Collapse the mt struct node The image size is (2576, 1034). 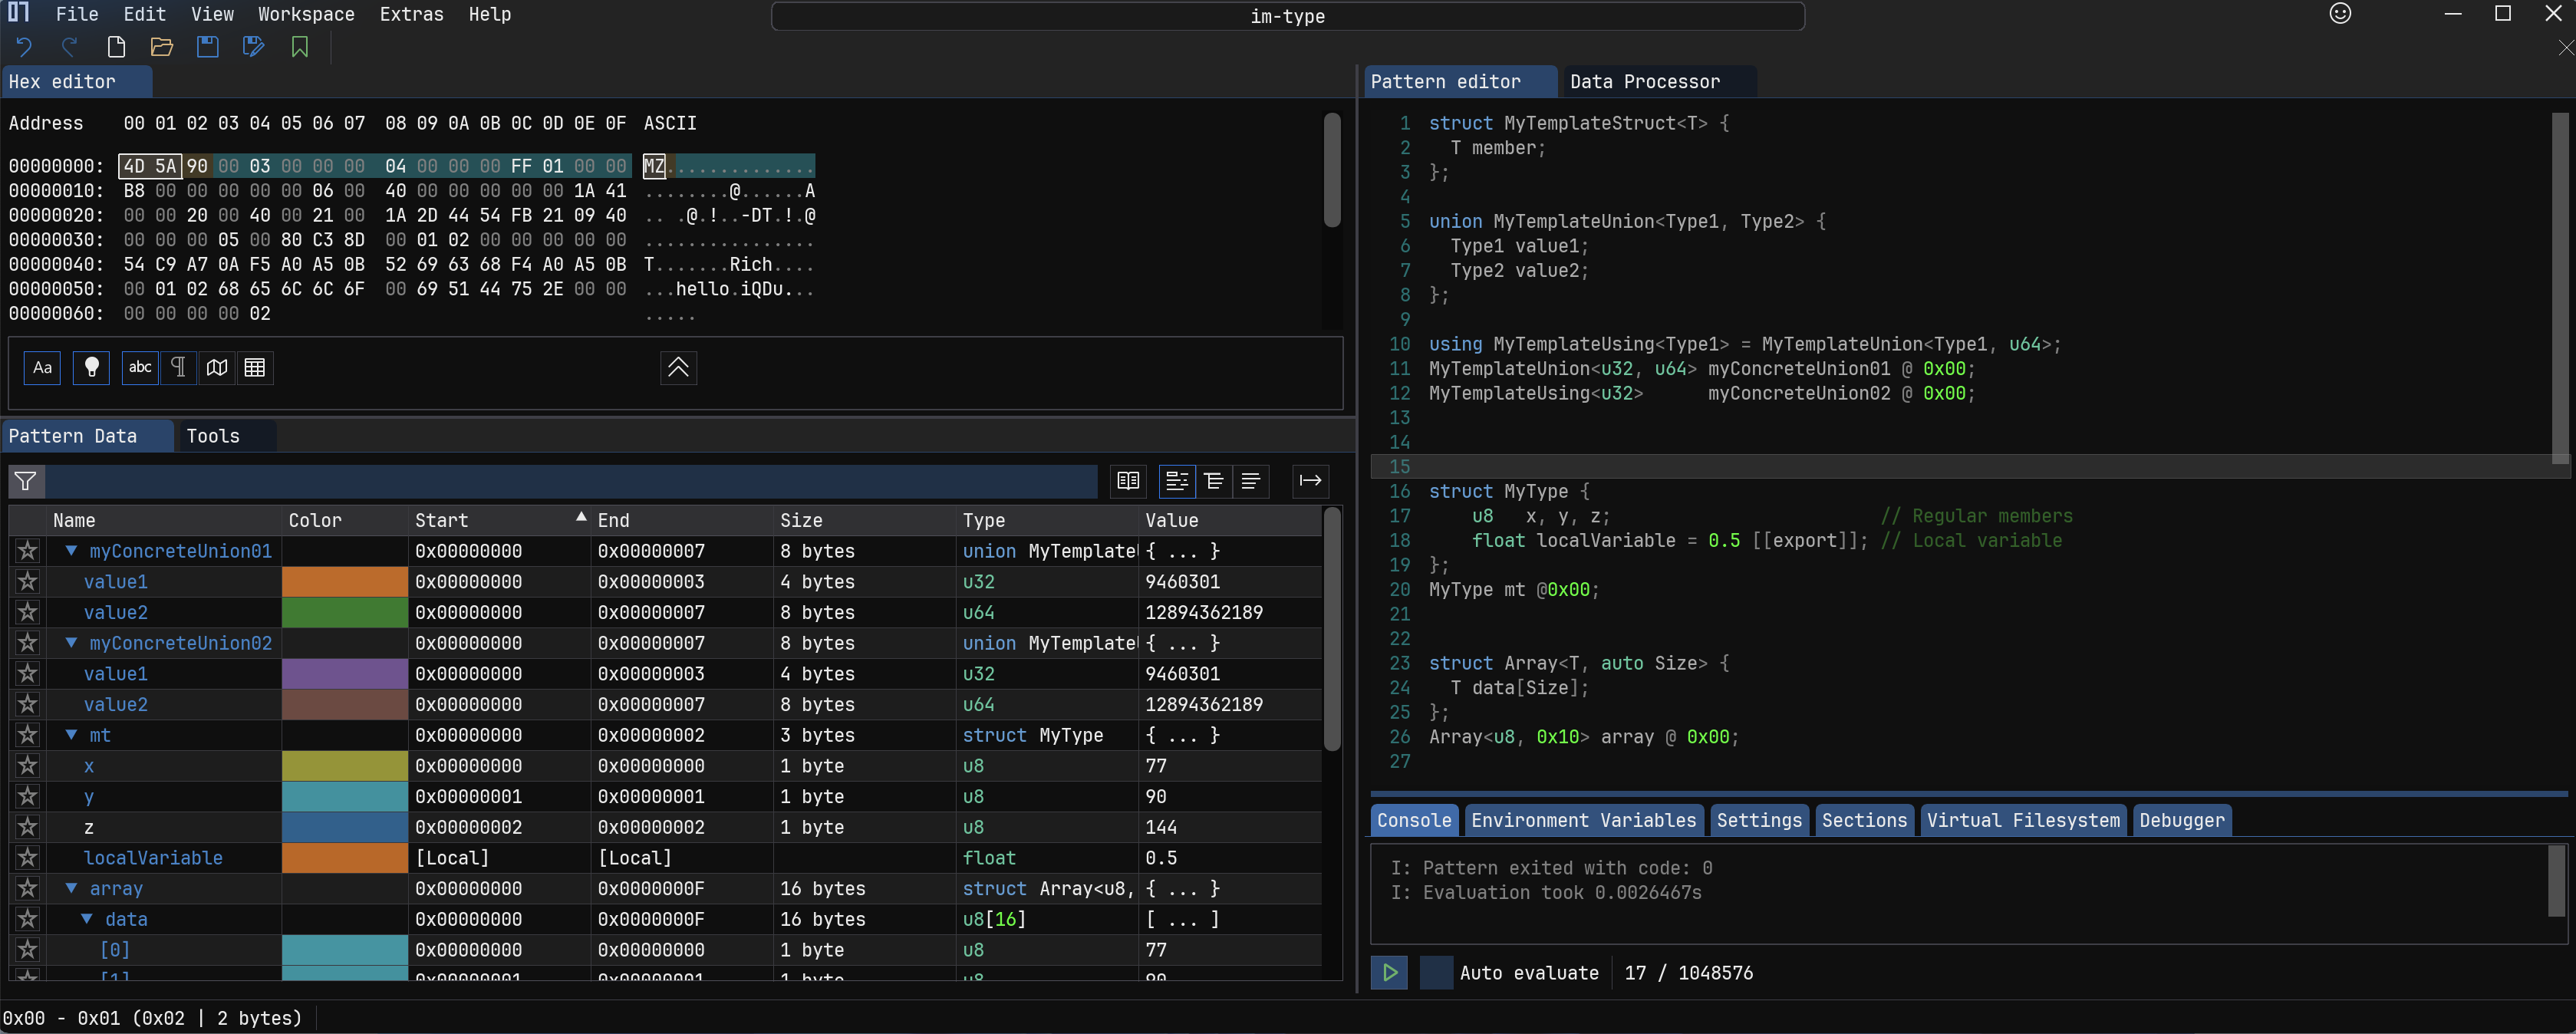pyautogui.click(x=71, y=735)
